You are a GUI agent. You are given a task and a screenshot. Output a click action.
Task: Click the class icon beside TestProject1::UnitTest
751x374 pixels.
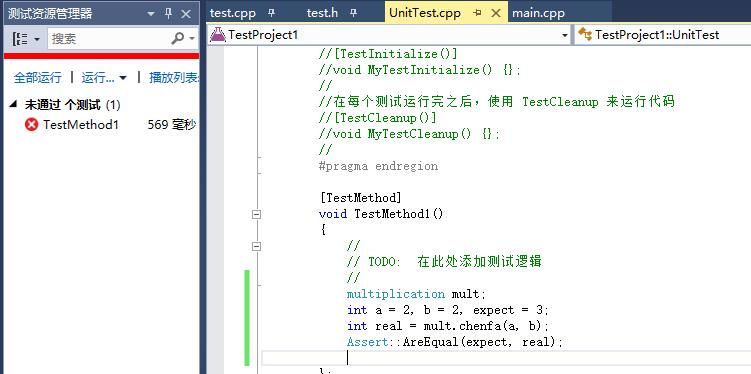pyautogui.click(x=585, y=34)
